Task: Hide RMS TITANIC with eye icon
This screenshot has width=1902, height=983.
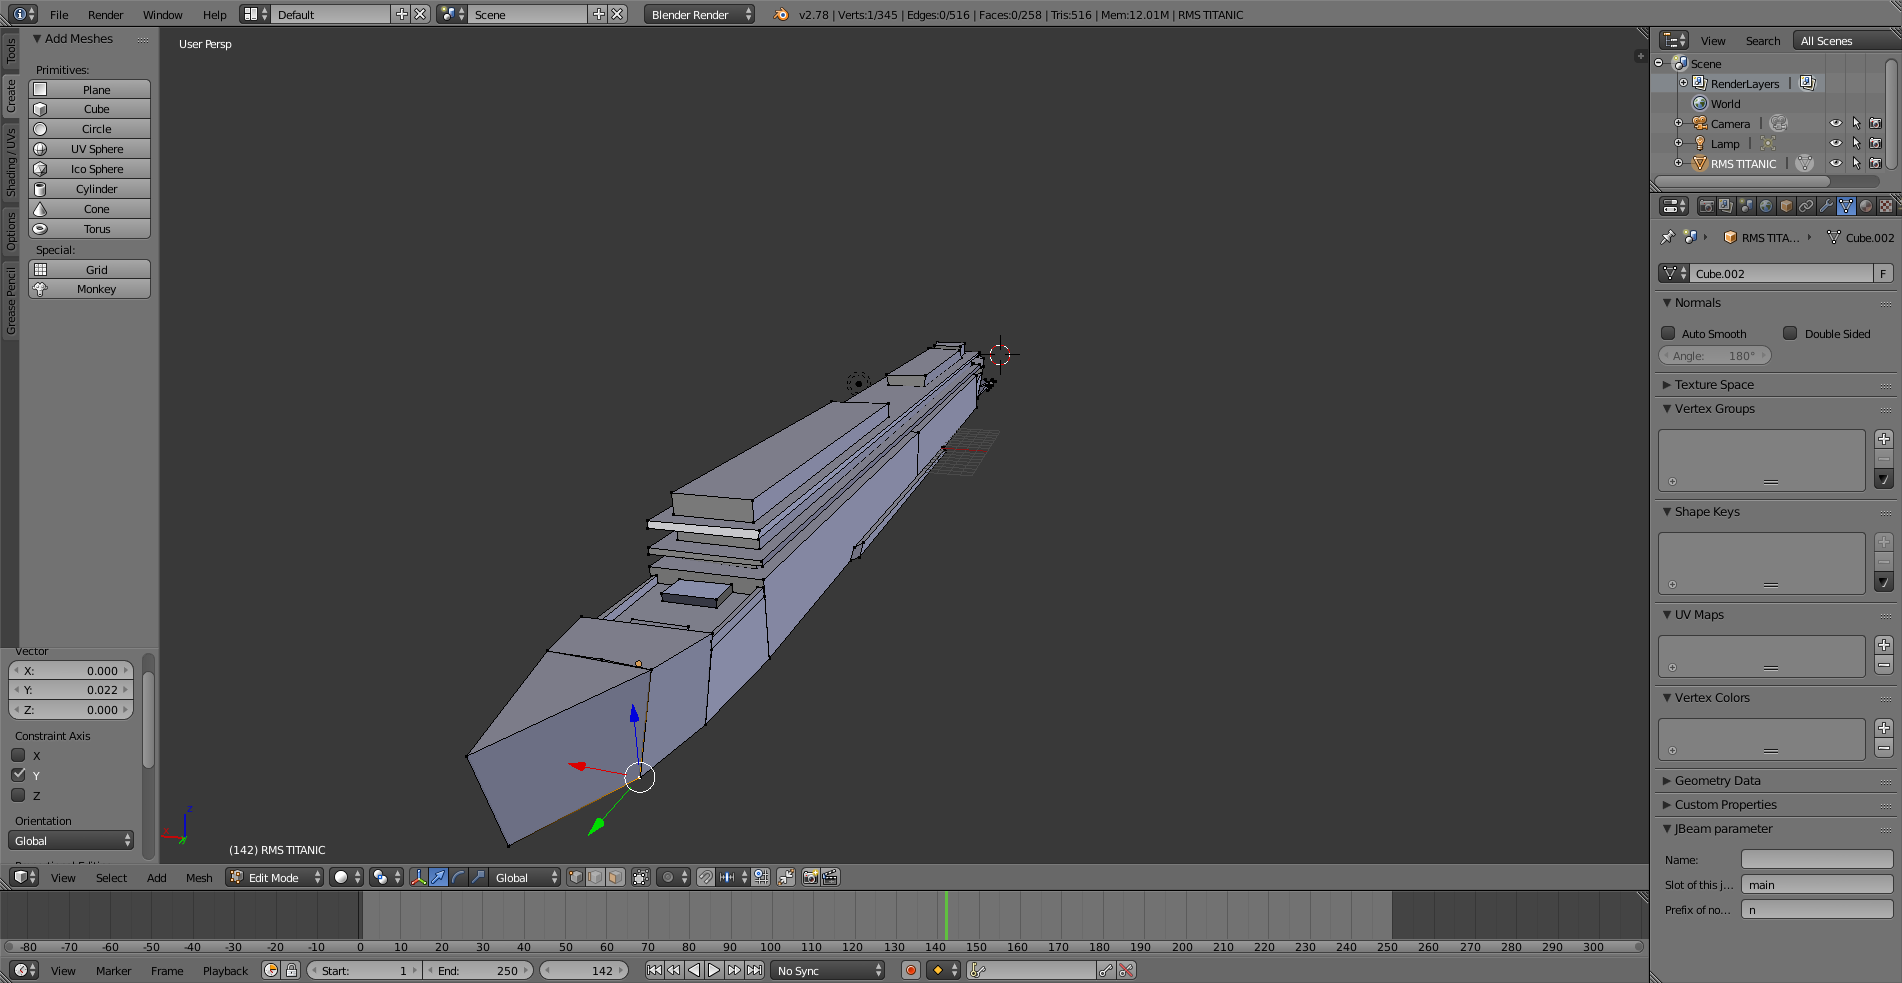Action: pos(1835,163)
